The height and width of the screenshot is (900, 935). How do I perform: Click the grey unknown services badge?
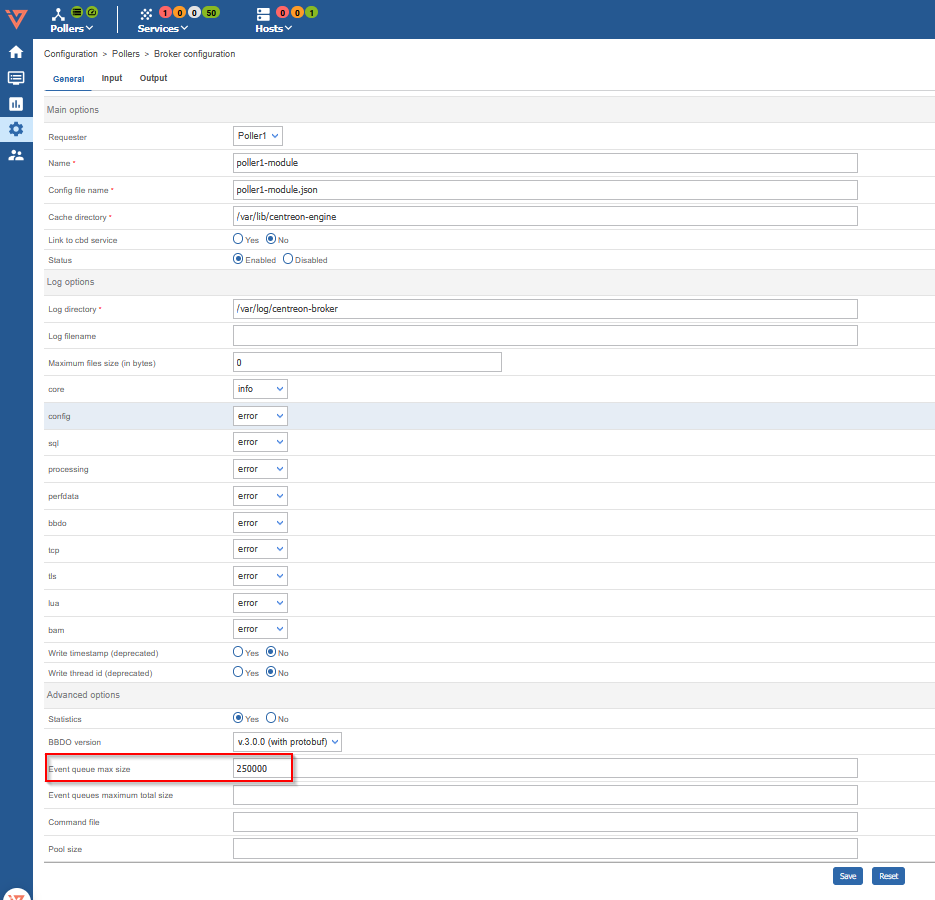(x=194, y=13)
